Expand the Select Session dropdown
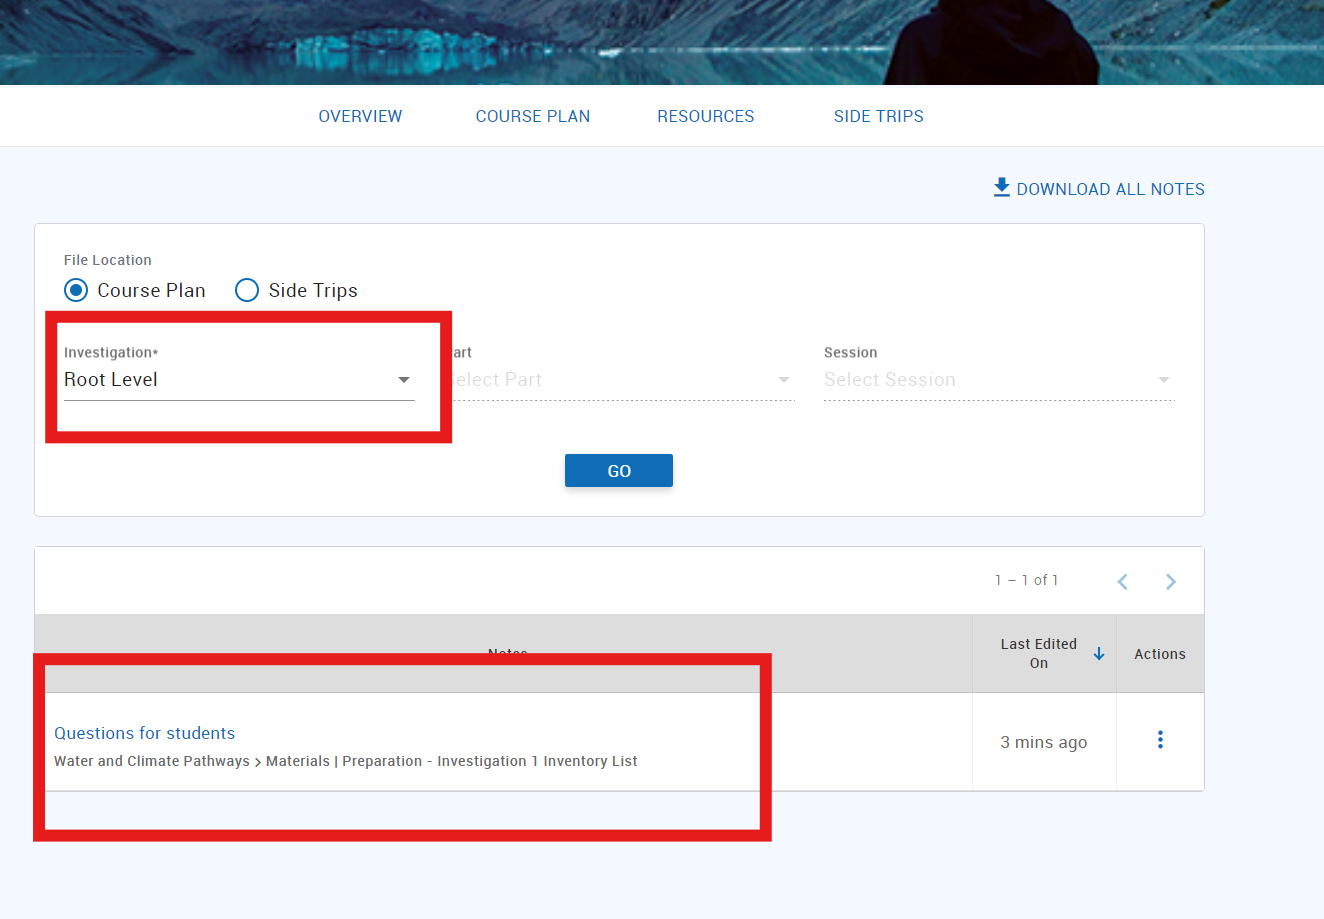 (x=999, y=380)
